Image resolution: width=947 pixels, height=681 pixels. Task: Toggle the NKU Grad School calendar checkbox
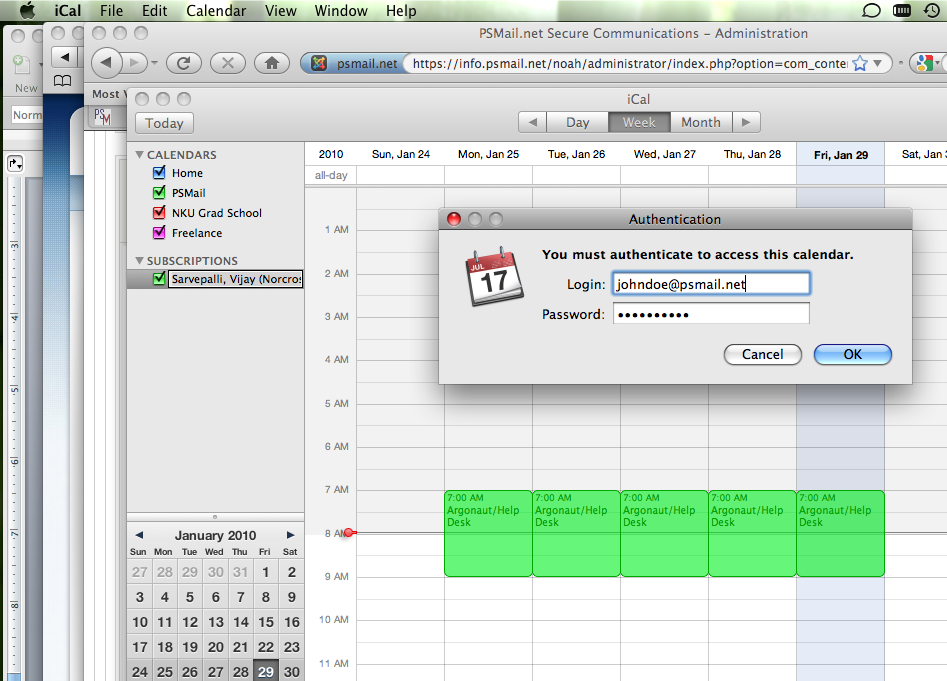[x=159, y=213]
